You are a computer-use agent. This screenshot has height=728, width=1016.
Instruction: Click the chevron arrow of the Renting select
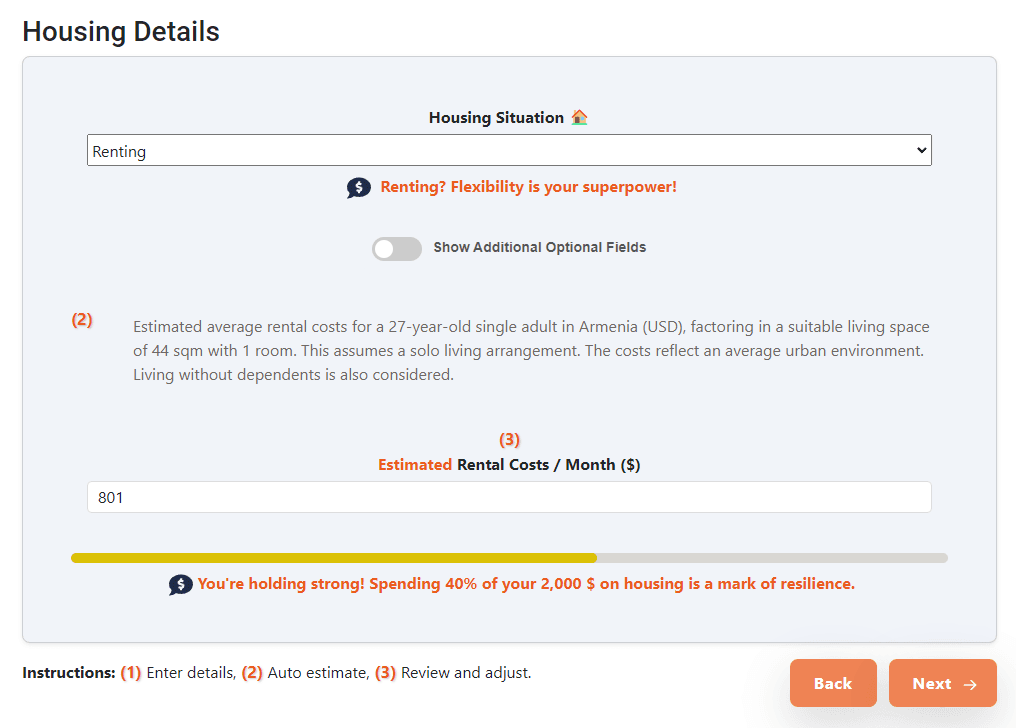point(921,151)
